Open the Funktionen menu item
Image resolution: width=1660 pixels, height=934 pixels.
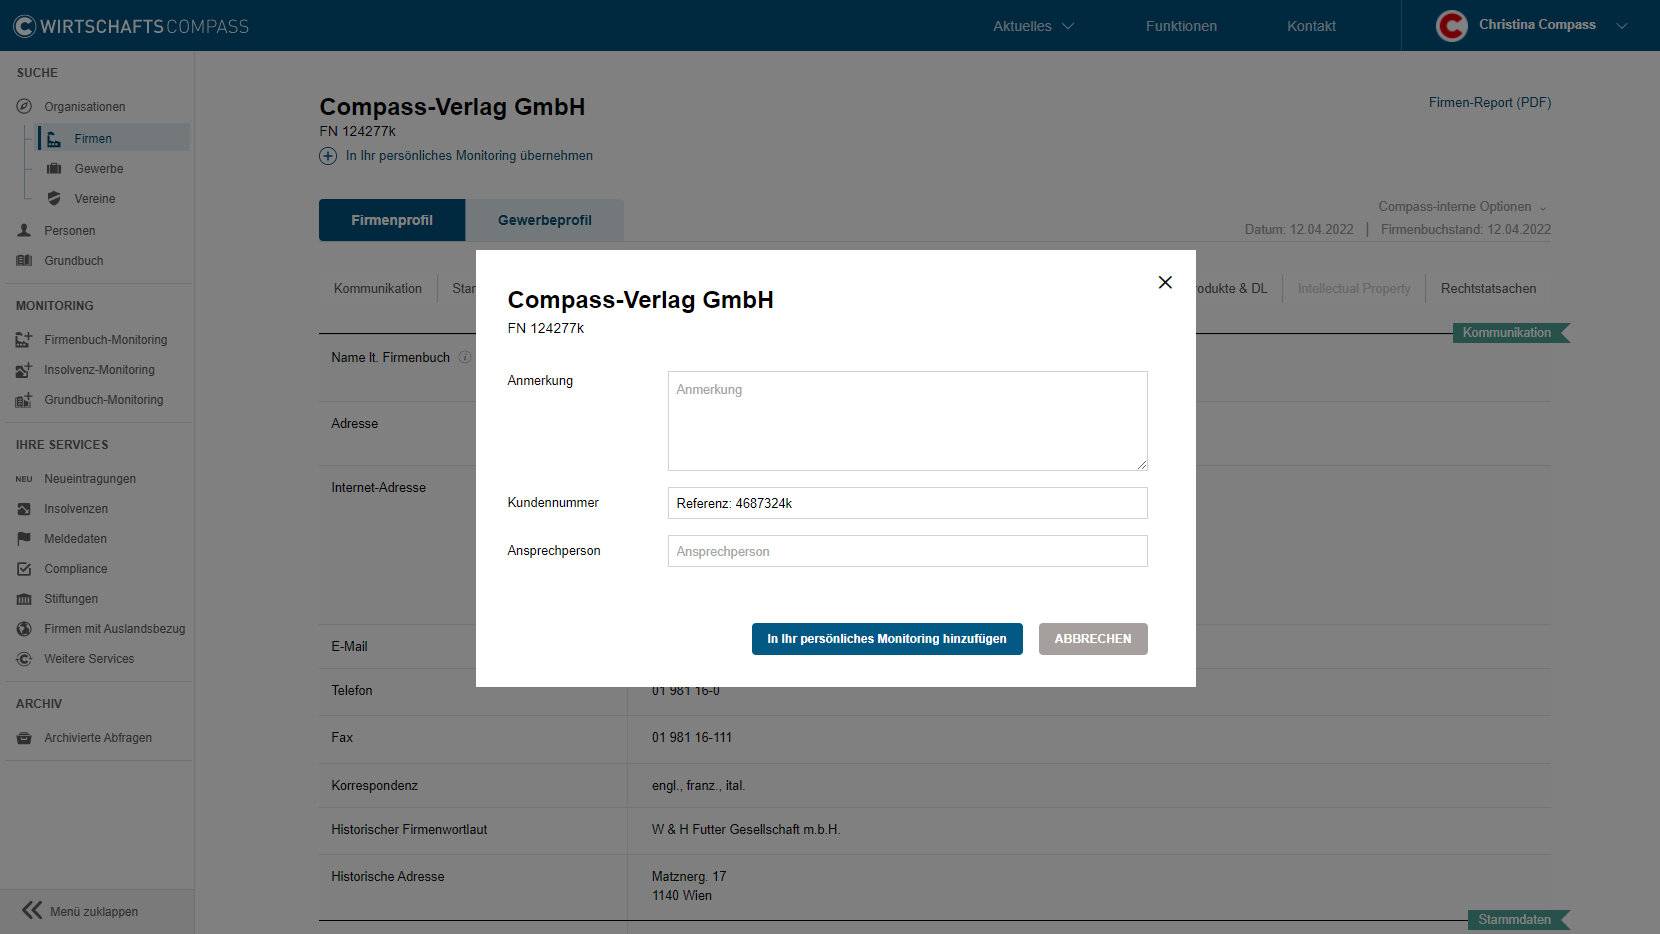tap(1181, 26)
